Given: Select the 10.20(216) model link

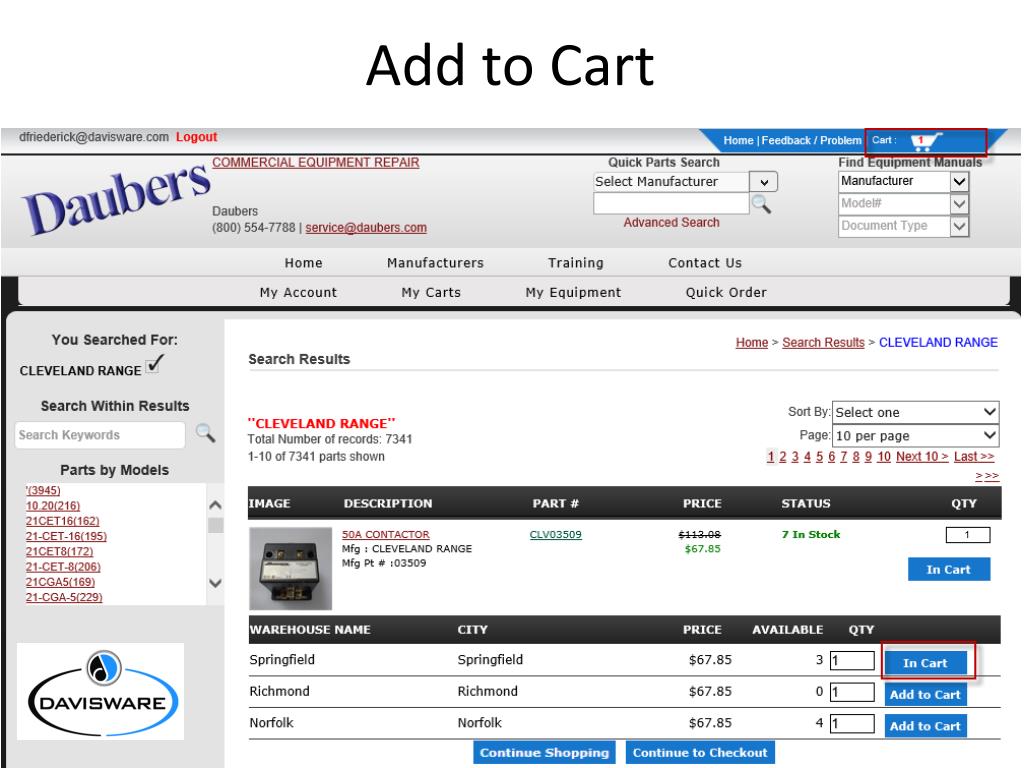Looking at the screenshot, I should tap(53, 505).
